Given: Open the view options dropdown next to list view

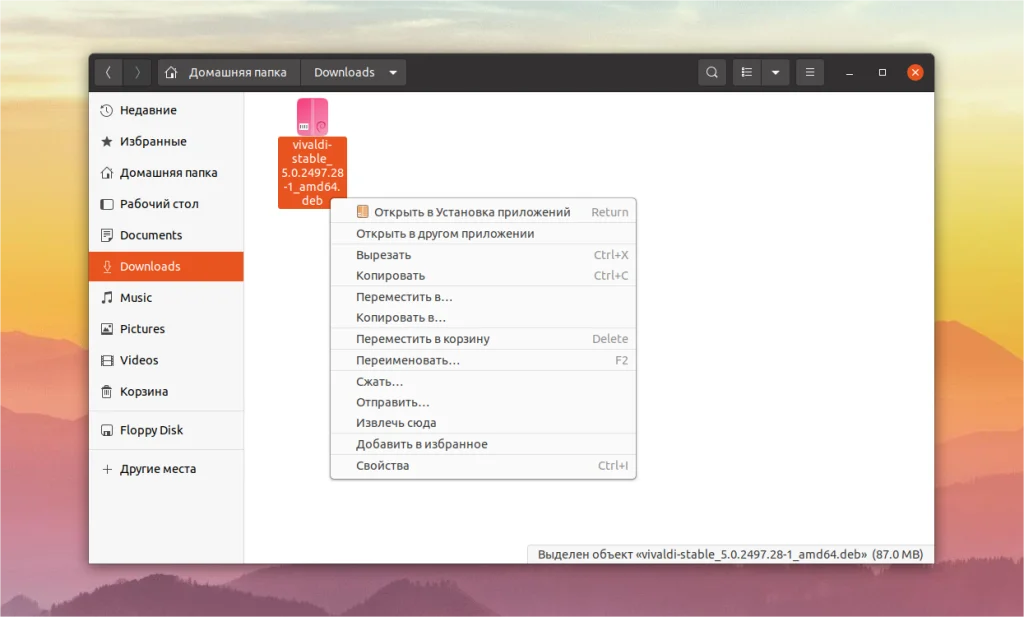Looking at the screenshot, I should click(x=776, y=72).
